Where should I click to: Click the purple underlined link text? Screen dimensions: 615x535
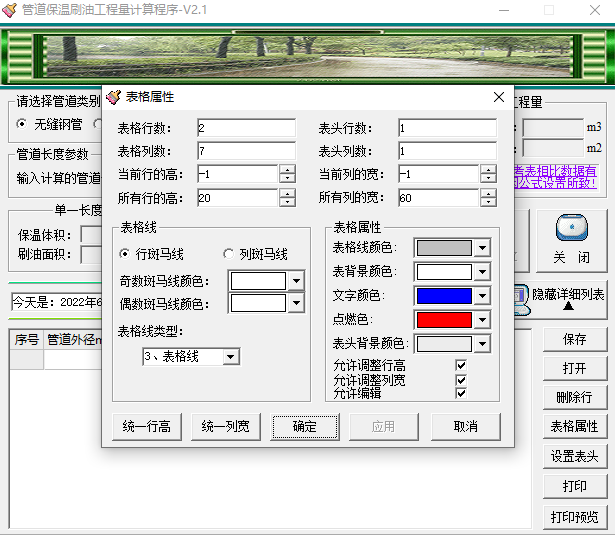click(x=555, y=177)
